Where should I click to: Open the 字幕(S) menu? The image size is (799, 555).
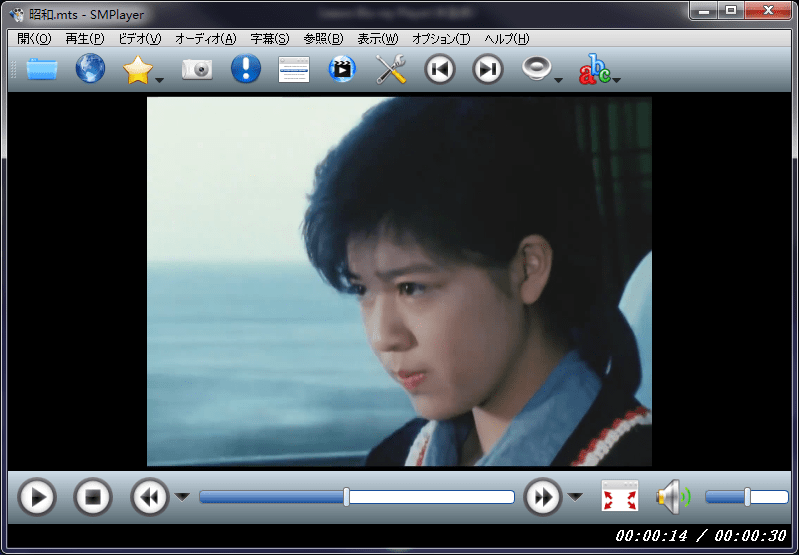[x=270, y=39]
